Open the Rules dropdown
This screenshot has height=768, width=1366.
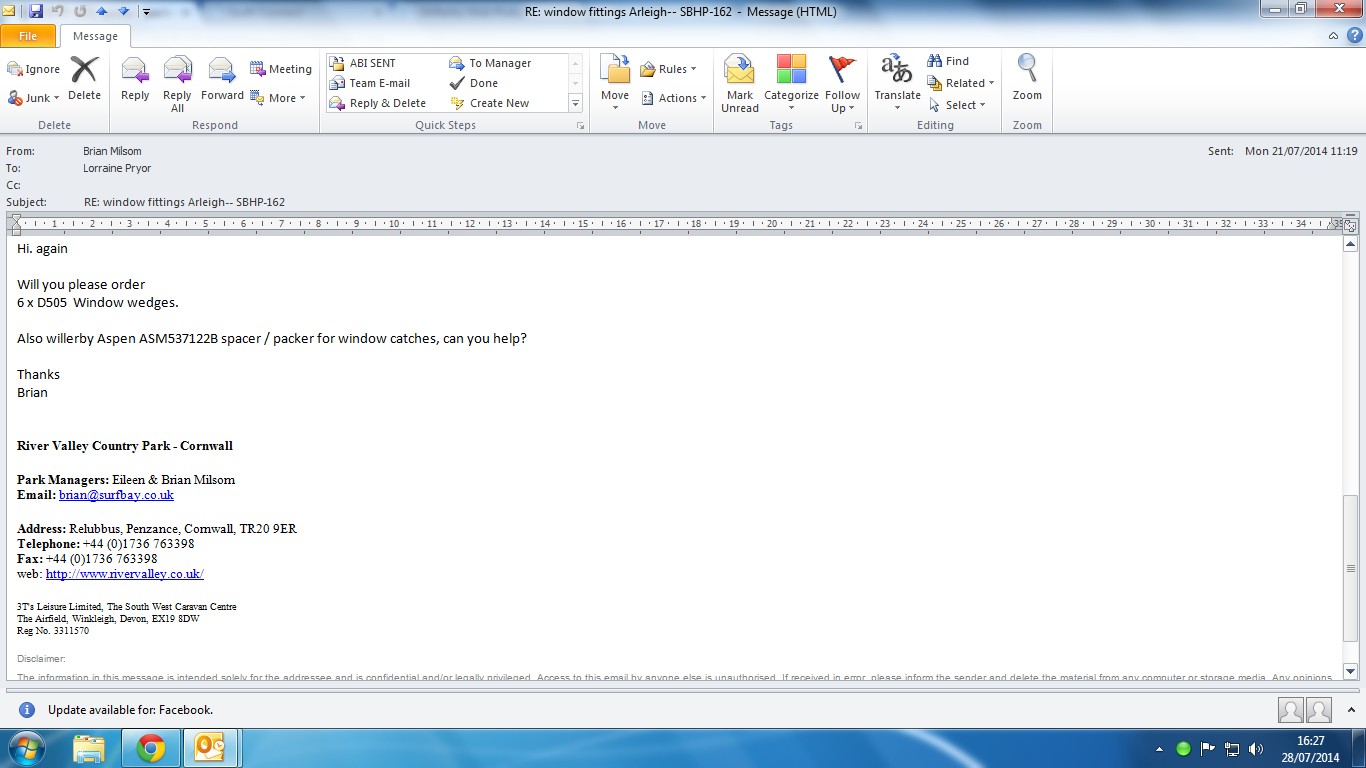[667, 69]
